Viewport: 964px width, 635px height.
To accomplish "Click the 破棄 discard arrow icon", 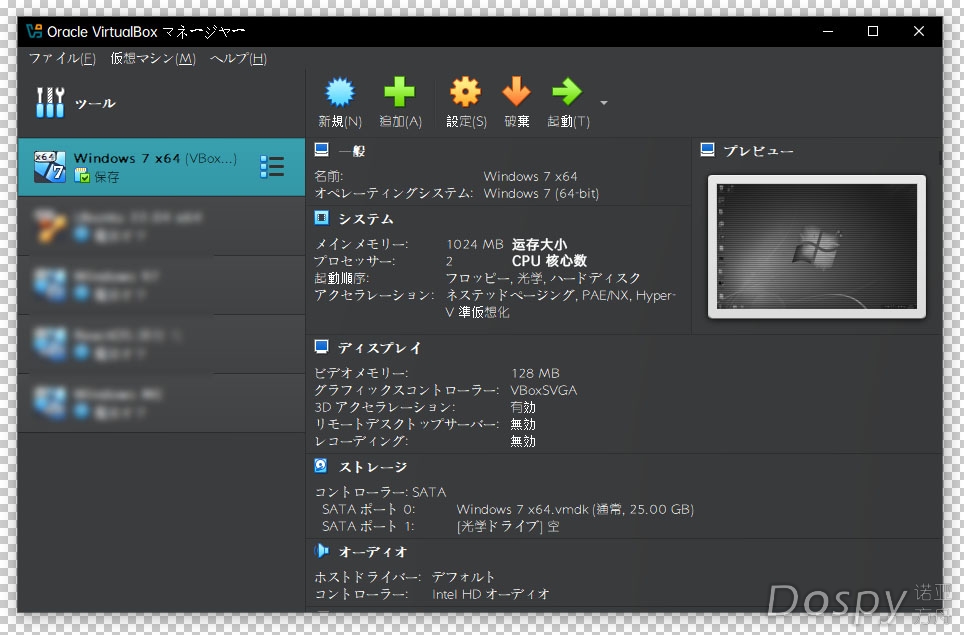I will 516,92.
